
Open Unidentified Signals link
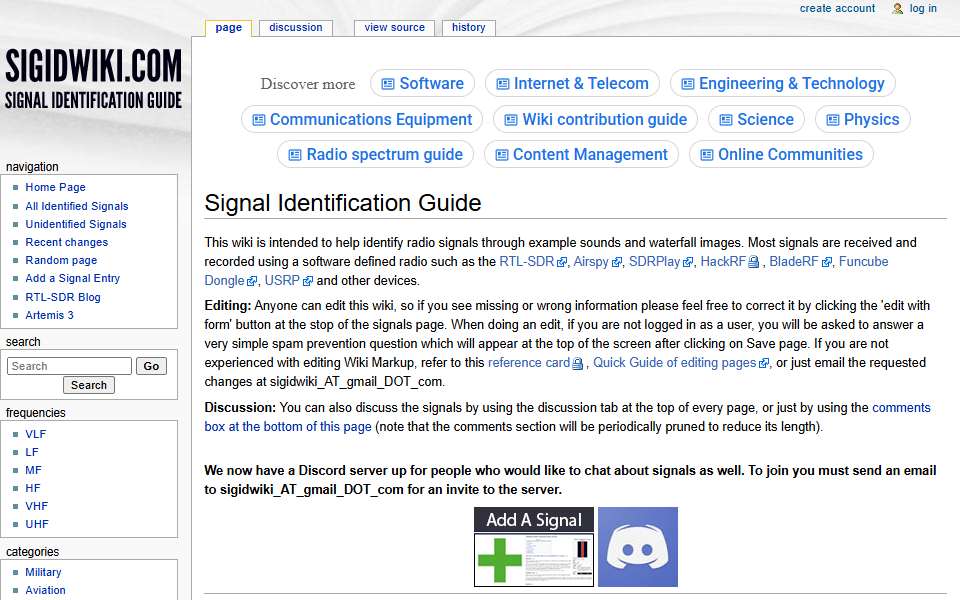click(76, 224)
